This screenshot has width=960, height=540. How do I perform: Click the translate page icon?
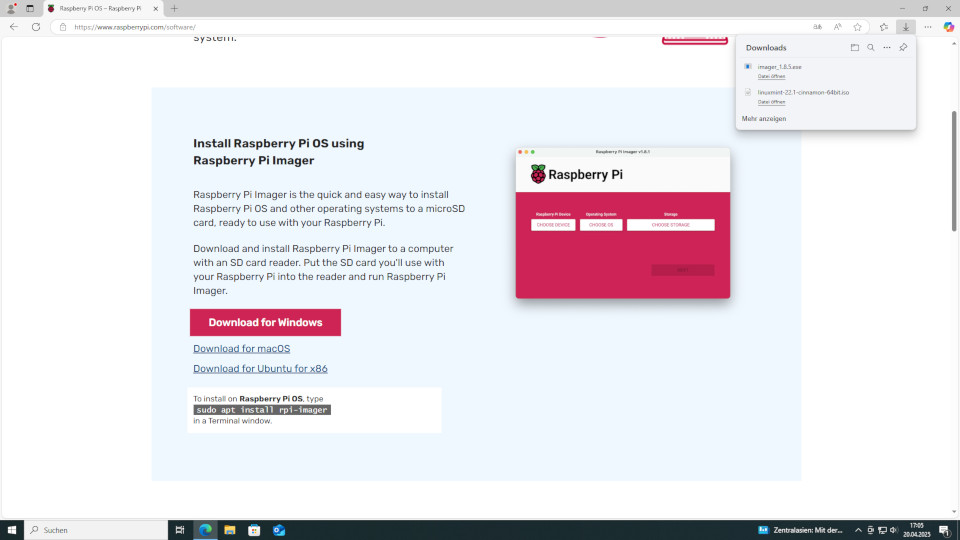(x=817, y=27)
